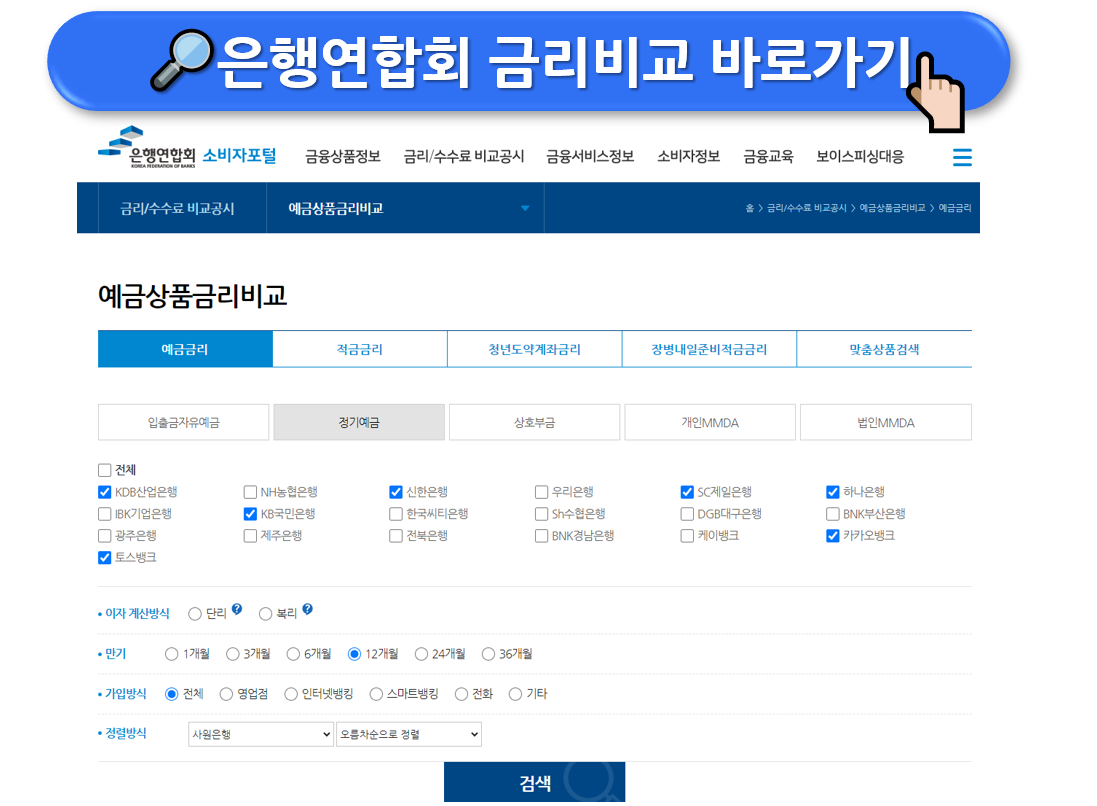Uncheck 카카오뱅크 checkbox
This screenshot has width=1097, height=806.
[833, 536]
